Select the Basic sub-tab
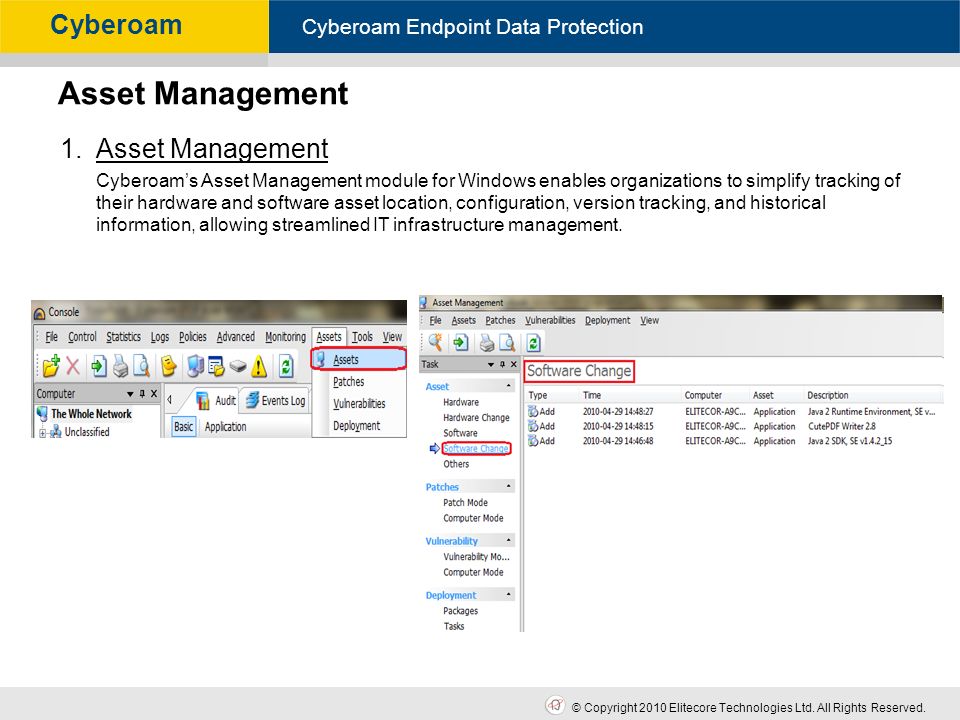 tap(183, 427)
